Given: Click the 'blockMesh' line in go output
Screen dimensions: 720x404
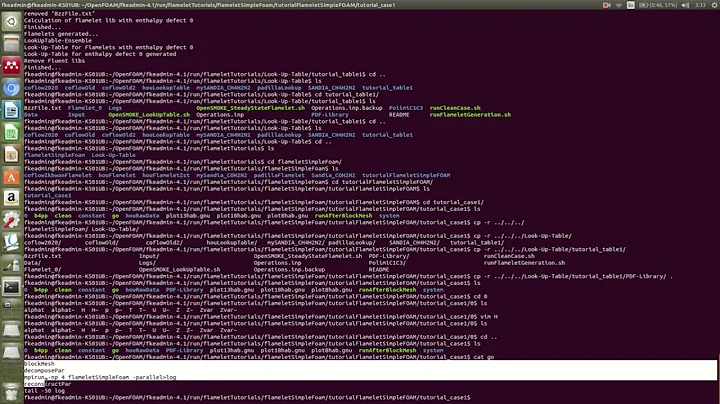Looking at the screenshot, I should click(39, 364).
